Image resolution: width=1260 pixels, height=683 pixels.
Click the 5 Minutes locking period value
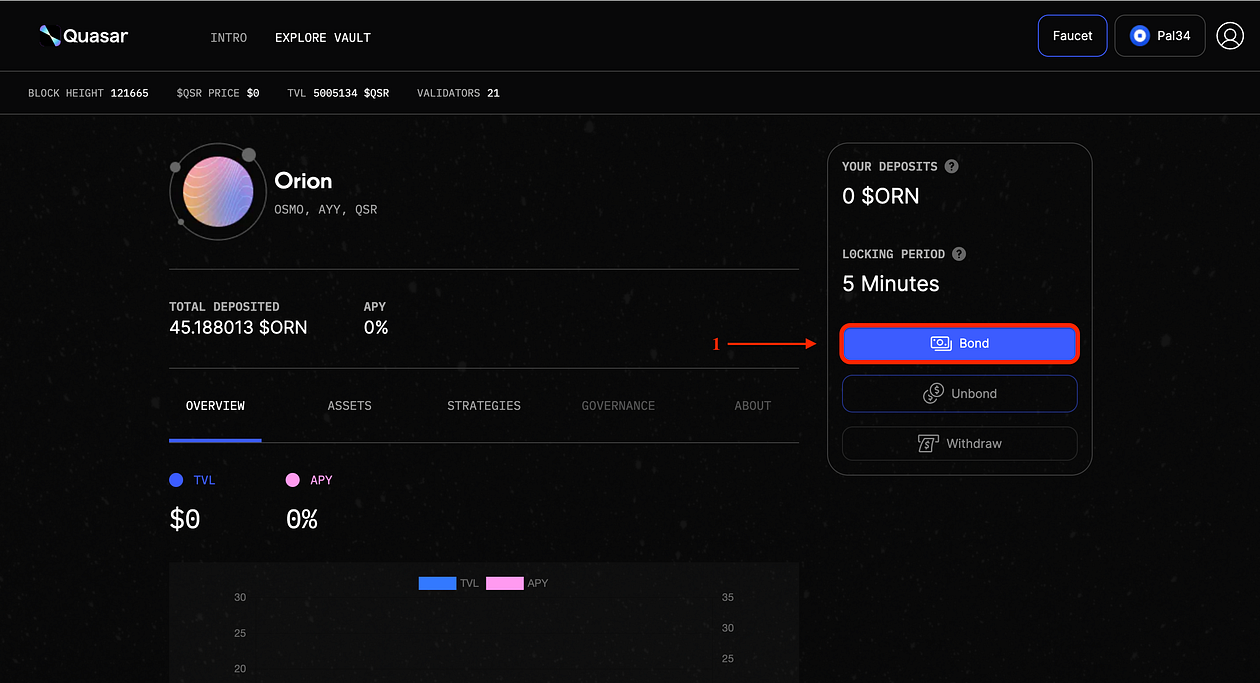[x=891, y=284]
